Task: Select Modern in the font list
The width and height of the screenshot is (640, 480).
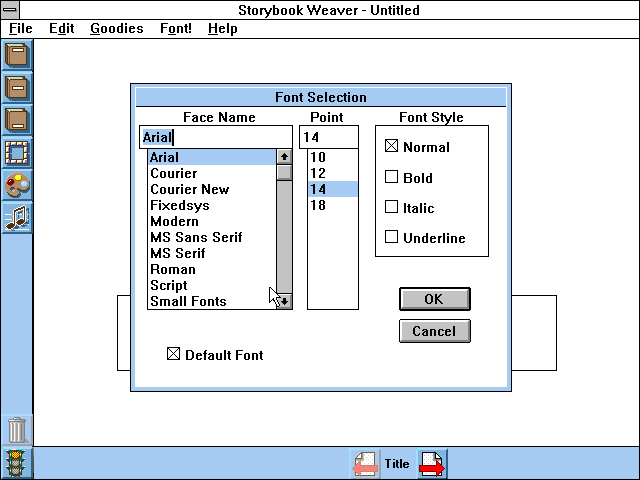Action: (x=211, y=221)
